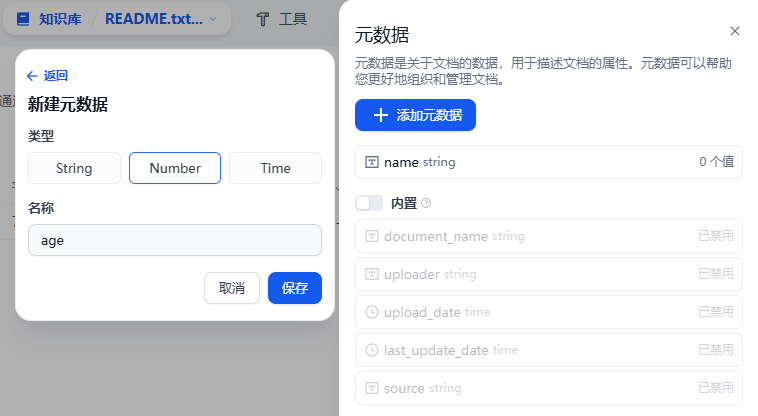Screen dimensions: 758x416
Task: Select the Number type option
Action: (175, 168)
